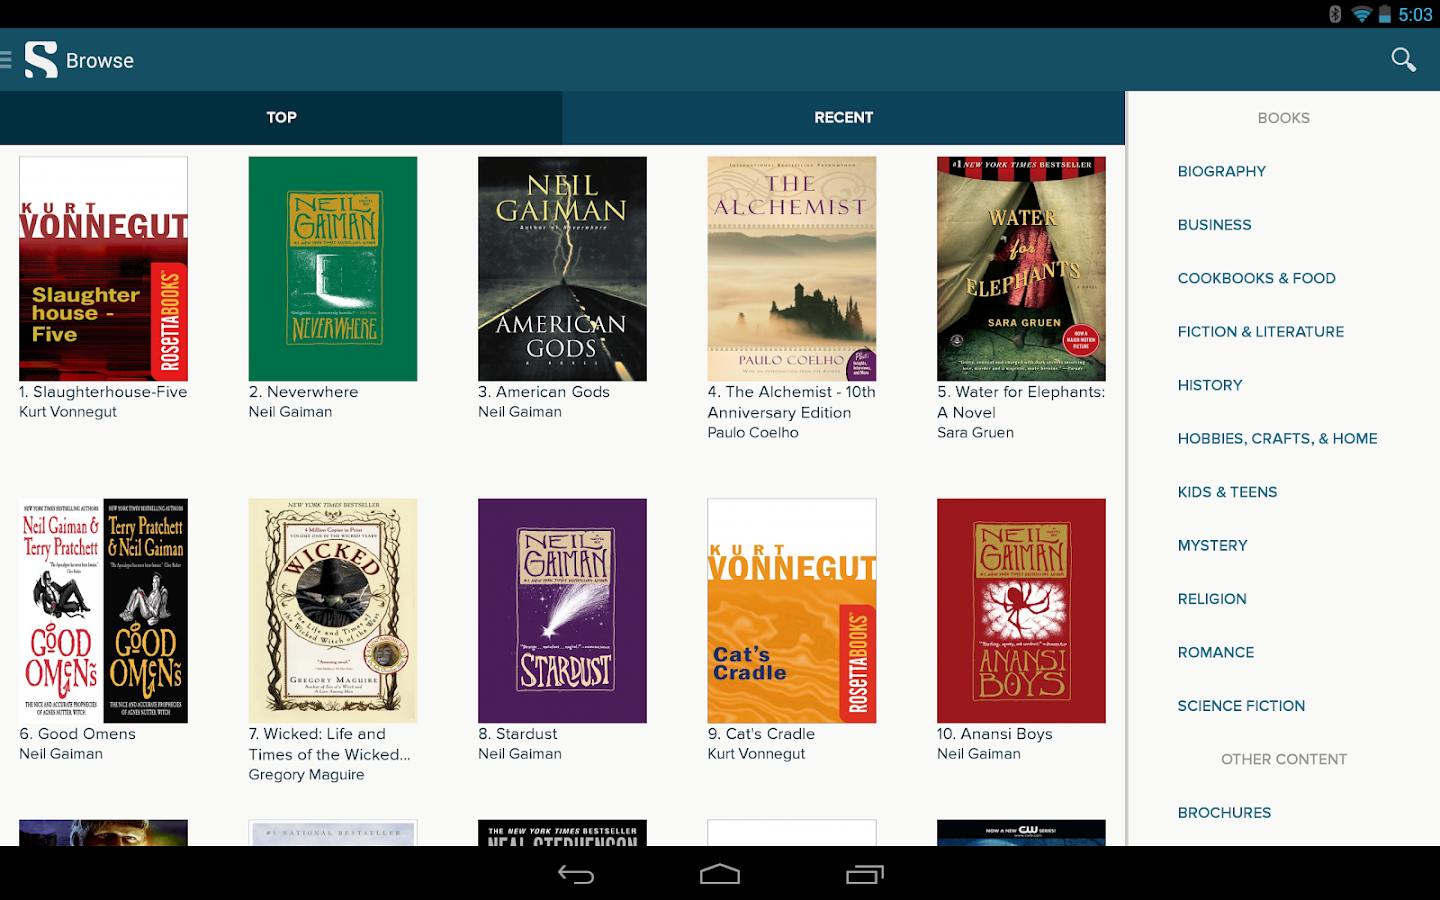Viewport: 1440px width, 900px height.
Task: Open the History category
Action: click(x=1210, y=386)
